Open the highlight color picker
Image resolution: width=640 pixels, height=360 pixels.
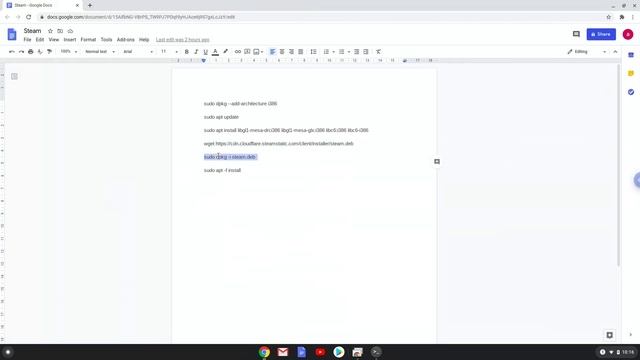(225, 52)
